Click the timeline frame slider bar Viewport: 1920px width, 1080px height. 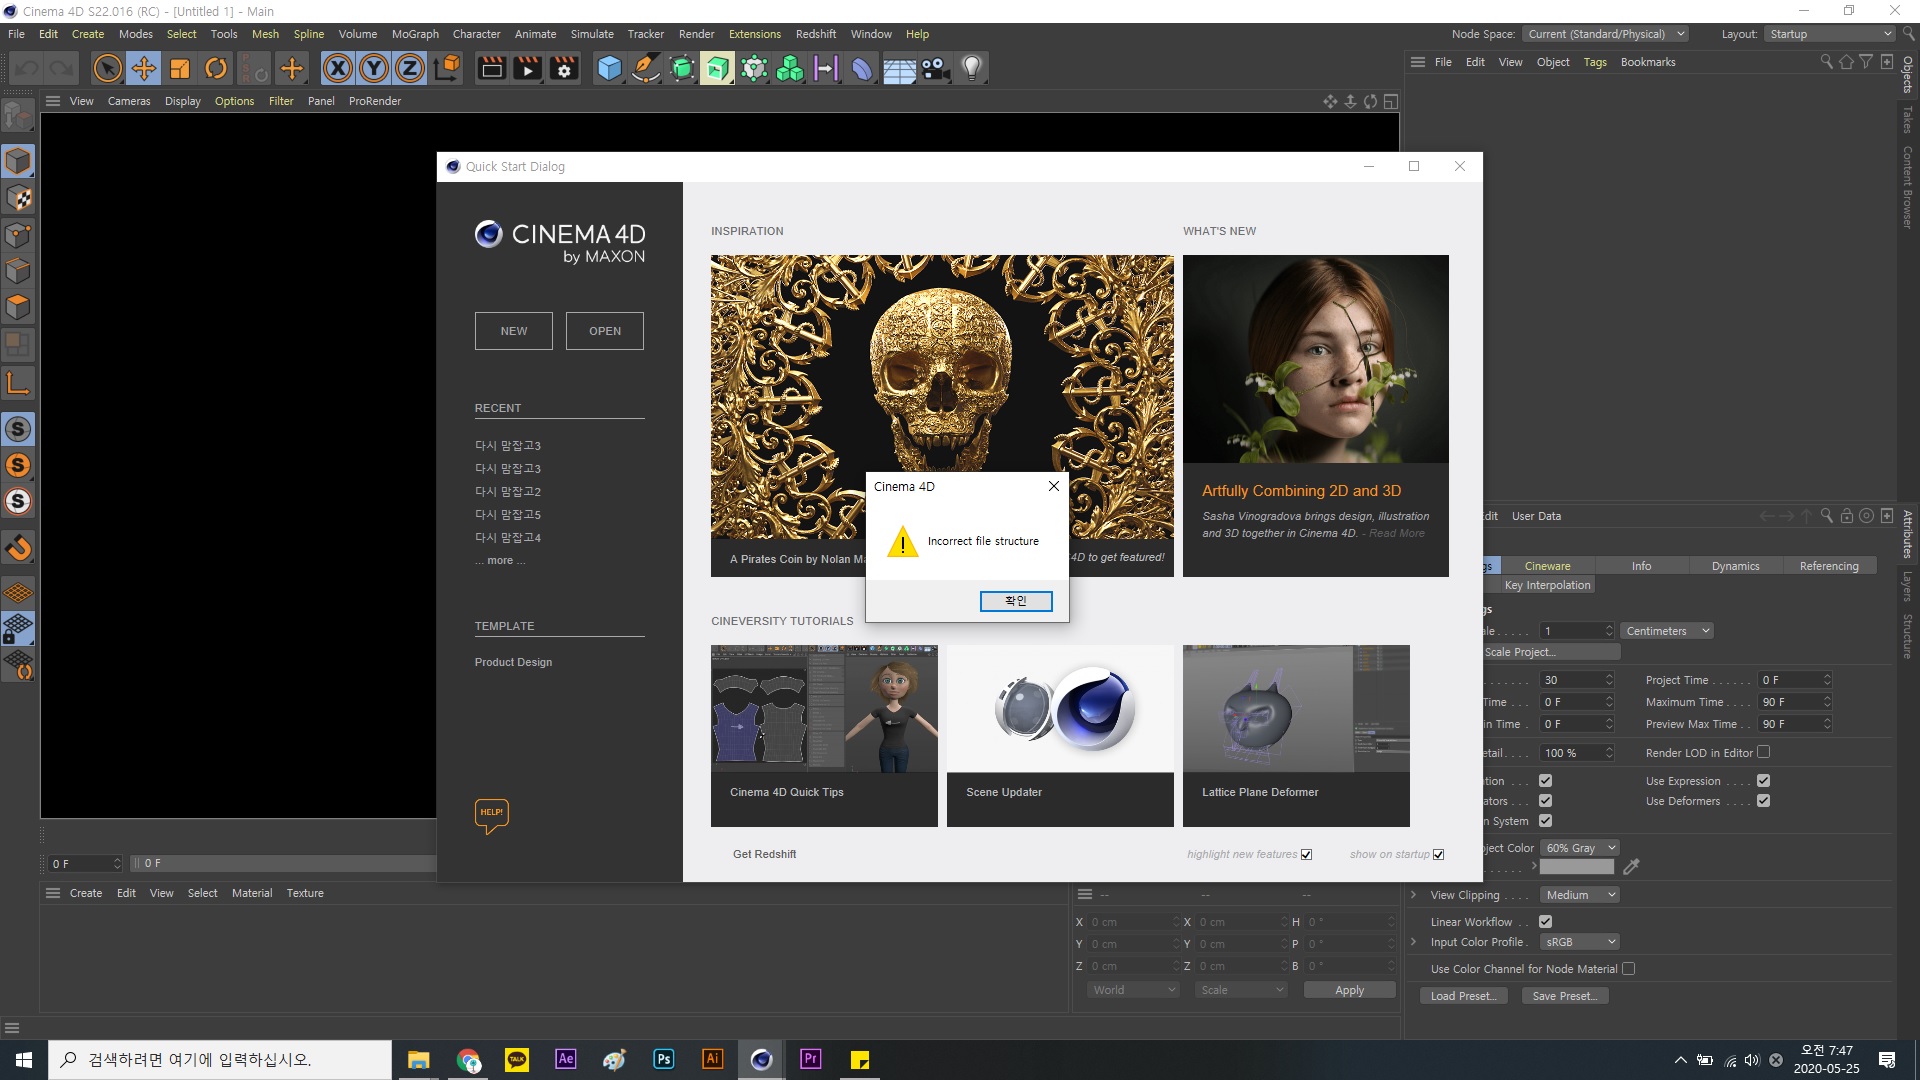click(285, 863)
